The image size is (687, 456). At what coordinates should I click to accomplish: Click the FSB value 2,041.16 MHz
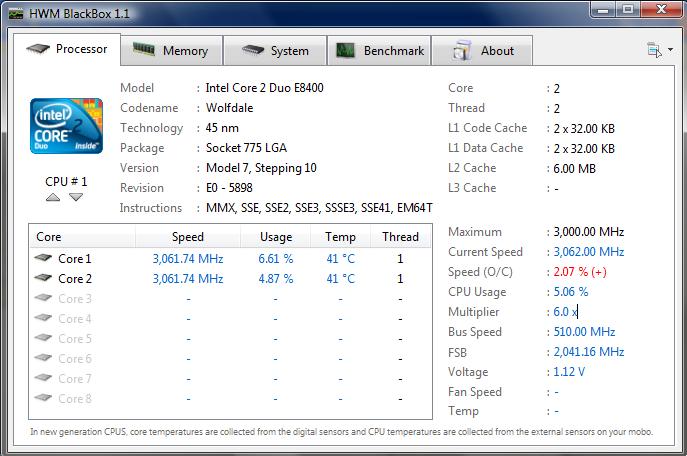[x=588, y=352]
